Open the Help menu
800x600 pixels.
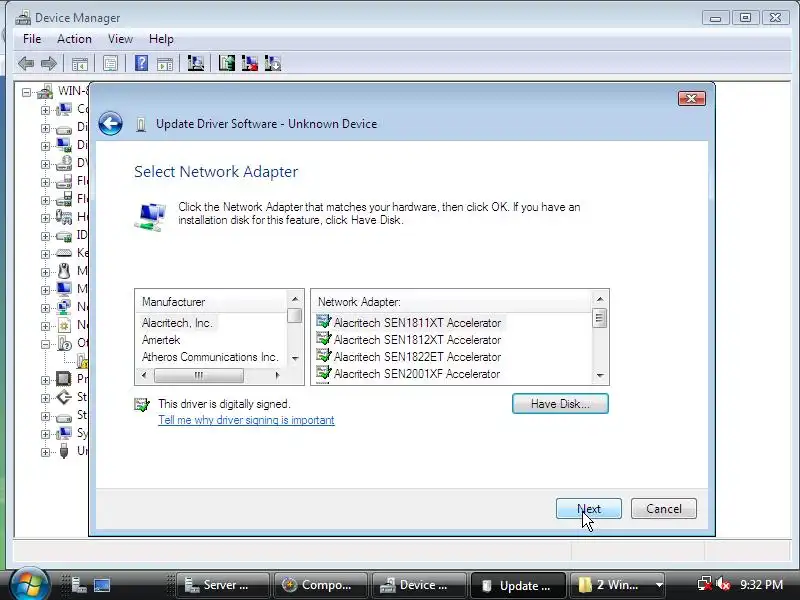[161, 39]
